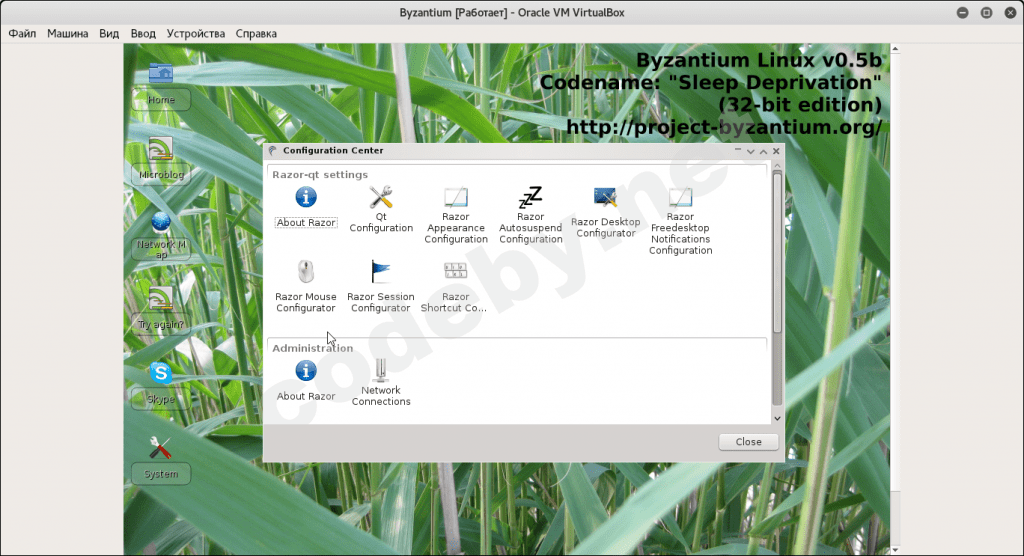Click the Try again? desktop icon
This screenshot has width=1024, height=556.
point(161,310)
